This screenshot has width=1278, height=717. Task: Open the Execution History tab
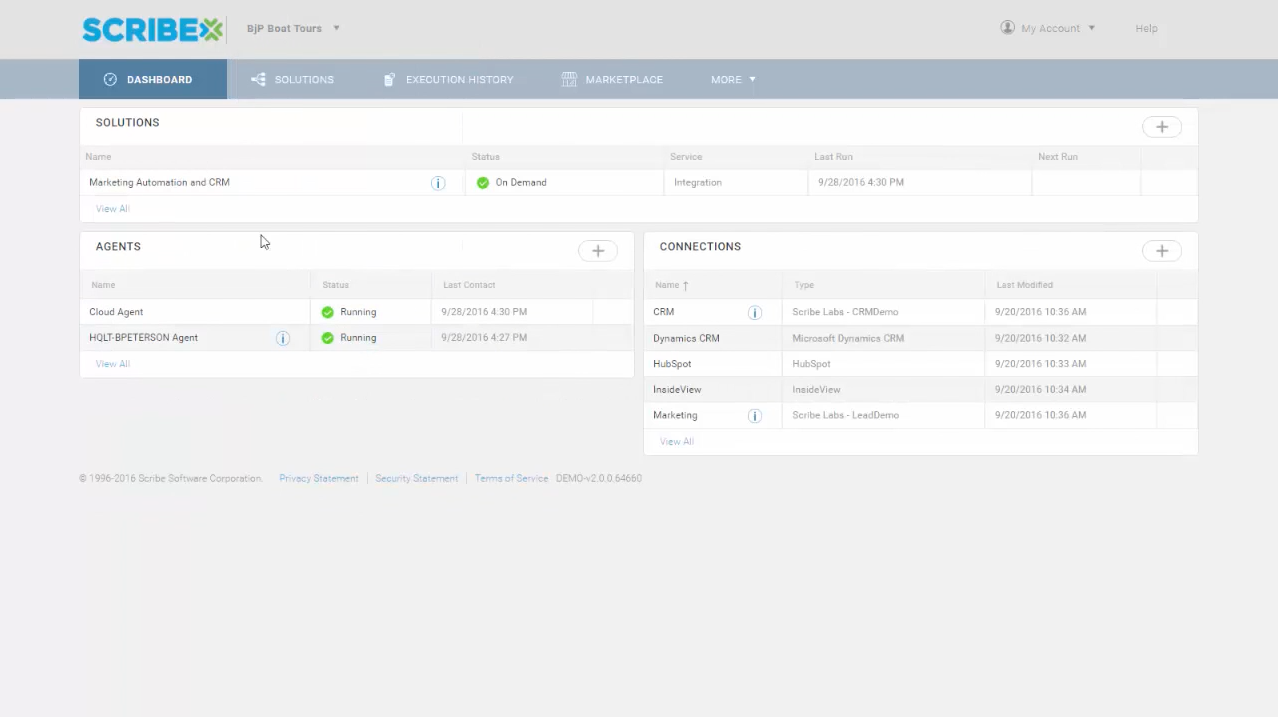[x=448, y=79]
